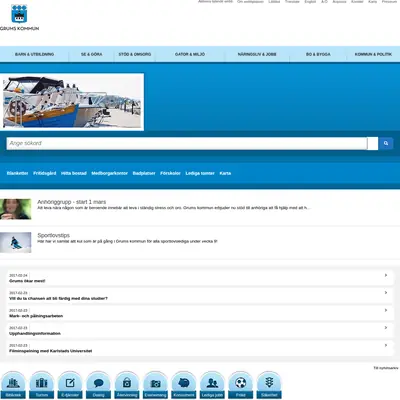Click the Translate link in top bar
400x400 pixels.
(292, 2)
